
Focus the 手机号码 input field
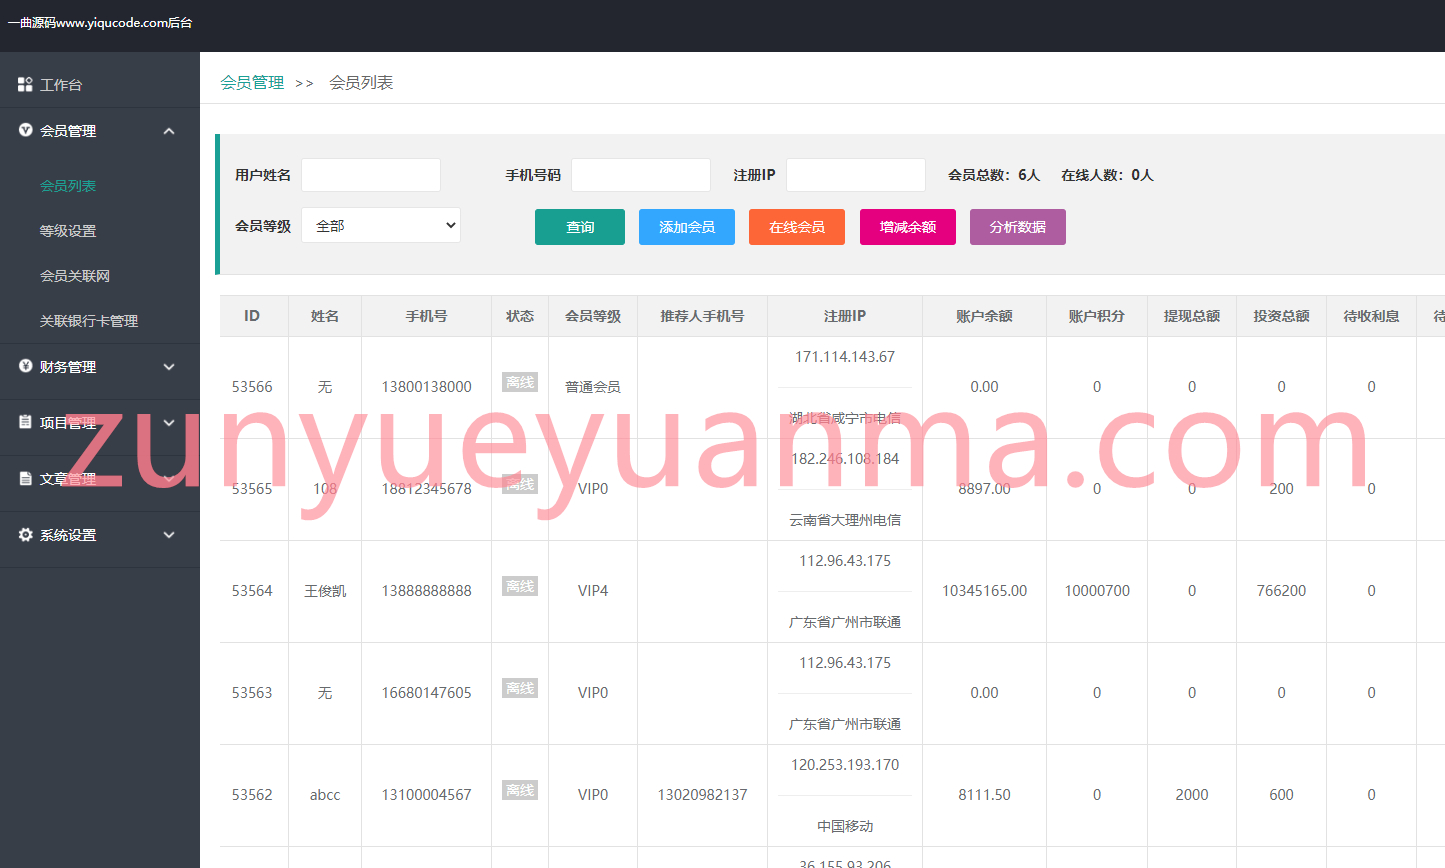(641, 175)
